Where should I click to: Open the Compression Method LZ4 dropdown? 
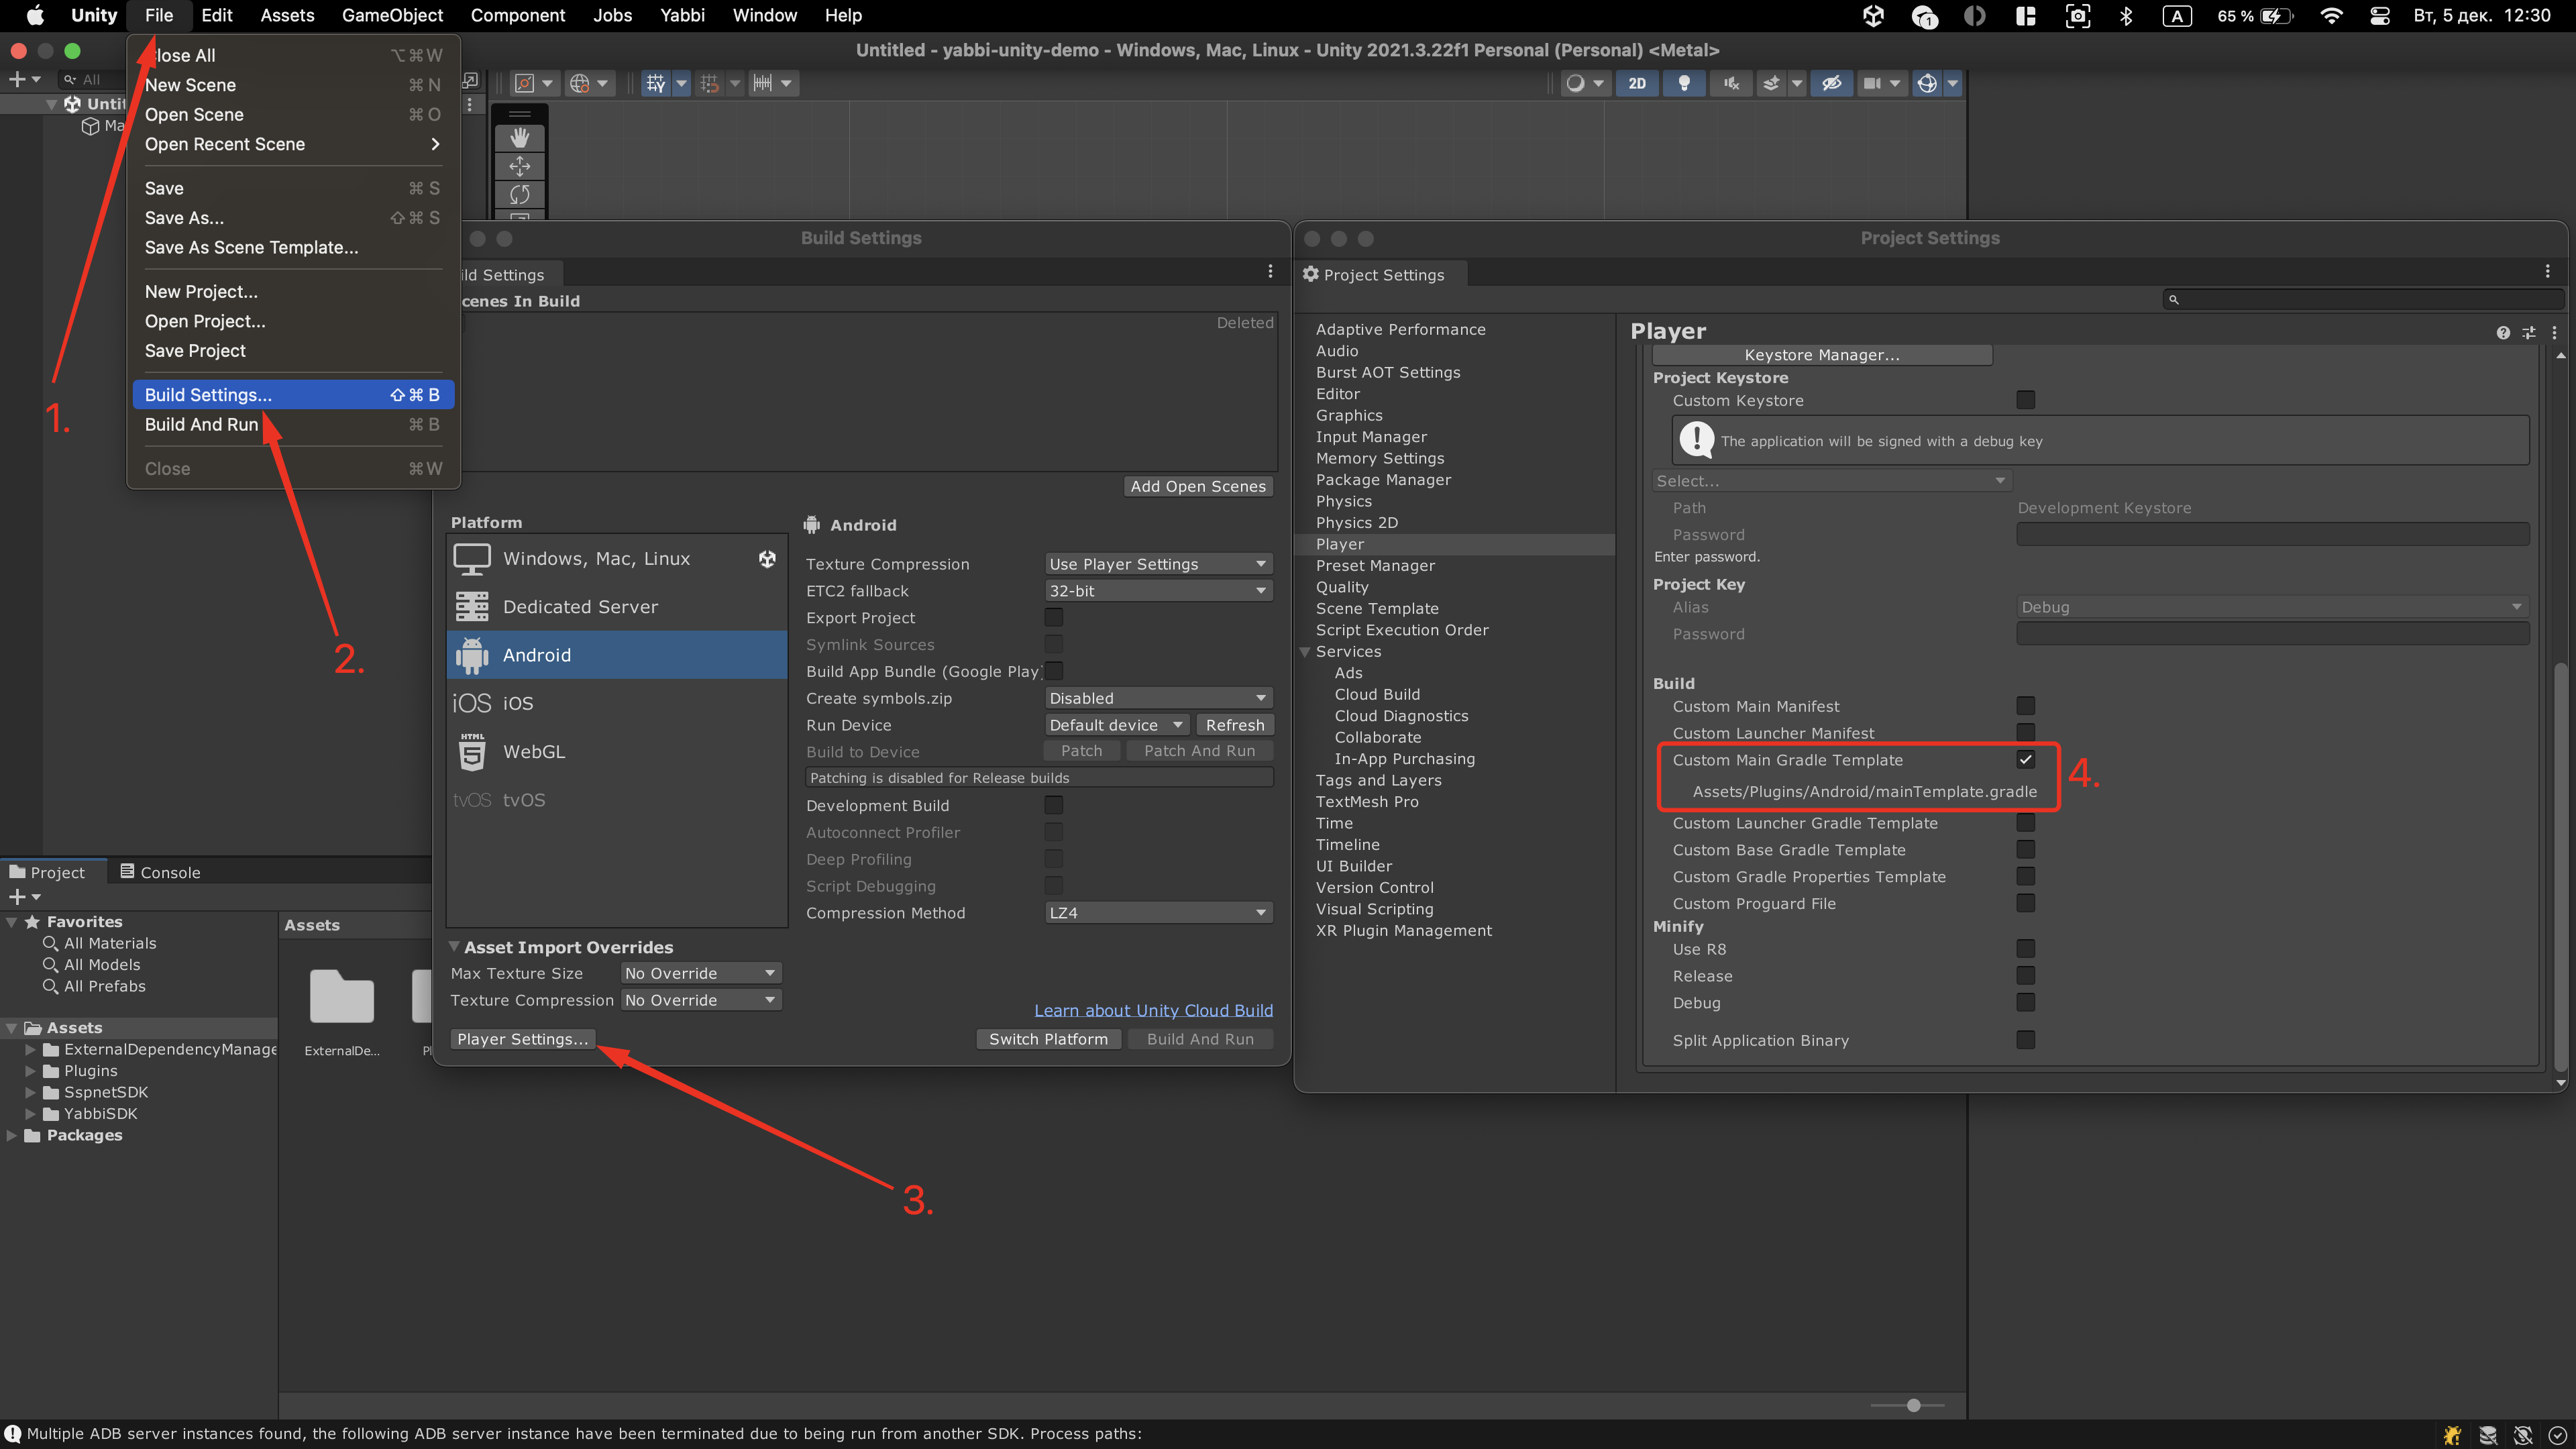tap(1158, 913)
